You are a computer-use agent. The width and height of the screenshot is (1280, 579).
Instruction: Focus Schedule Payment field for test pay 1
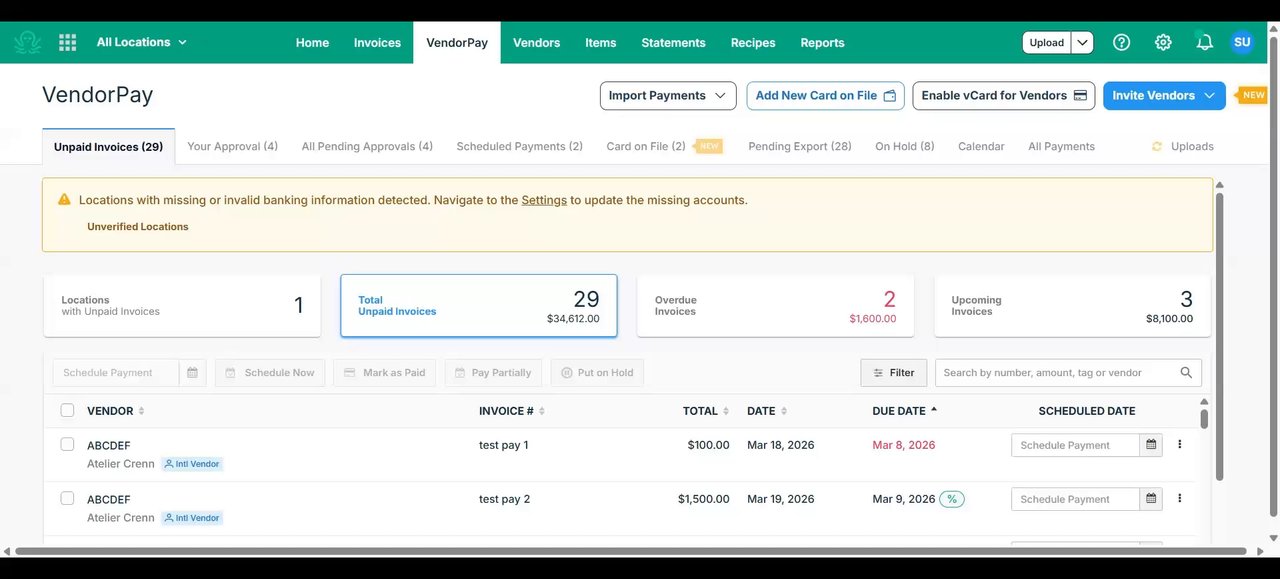click(x=1075, y=445)
